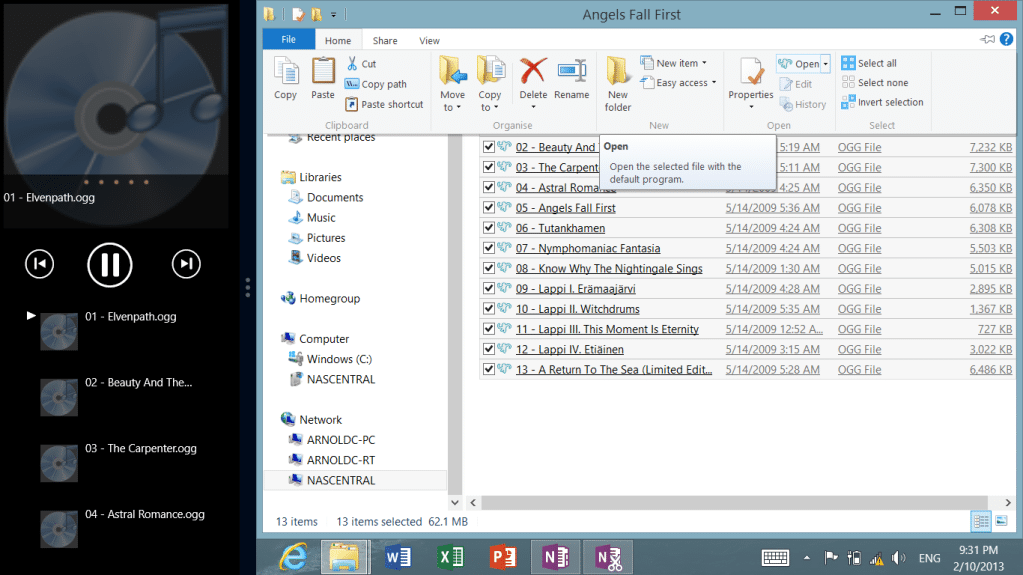Launch Word from the taskbar
1023x575 pixels.
point(398,557)
